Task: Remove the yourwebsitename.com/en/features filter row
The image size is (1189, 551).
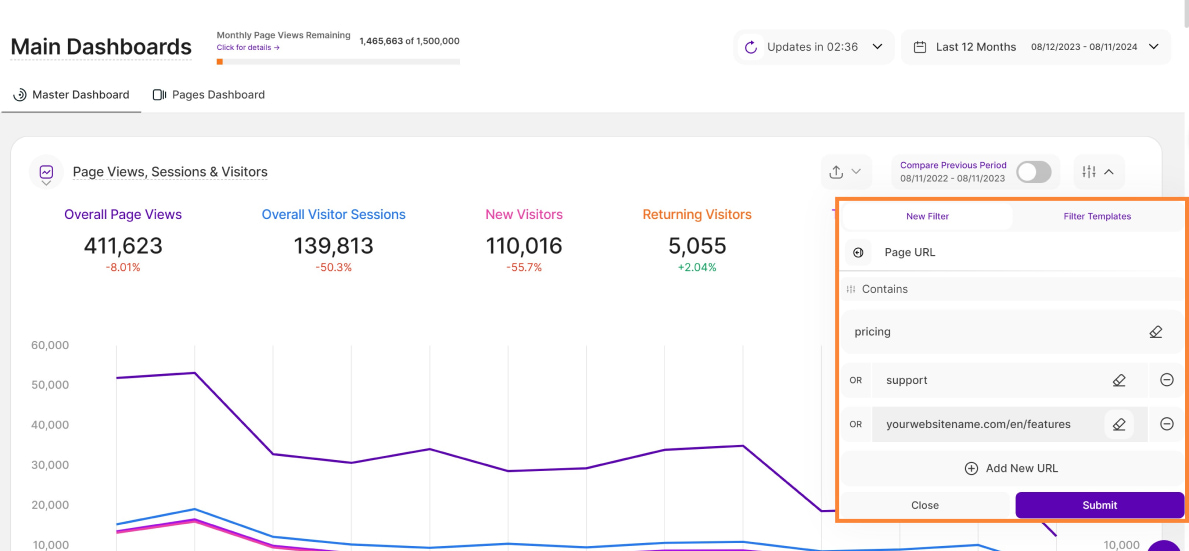Action: coord(1166,424)
